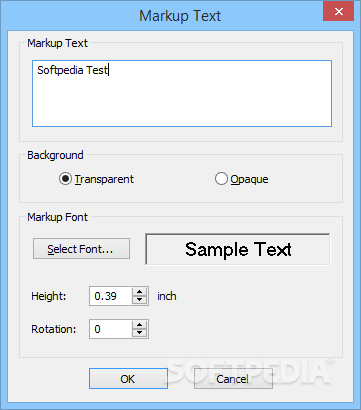Click the Sample Text font preview
This screenshot has width=361, height=410.
(x=238, y=249)
